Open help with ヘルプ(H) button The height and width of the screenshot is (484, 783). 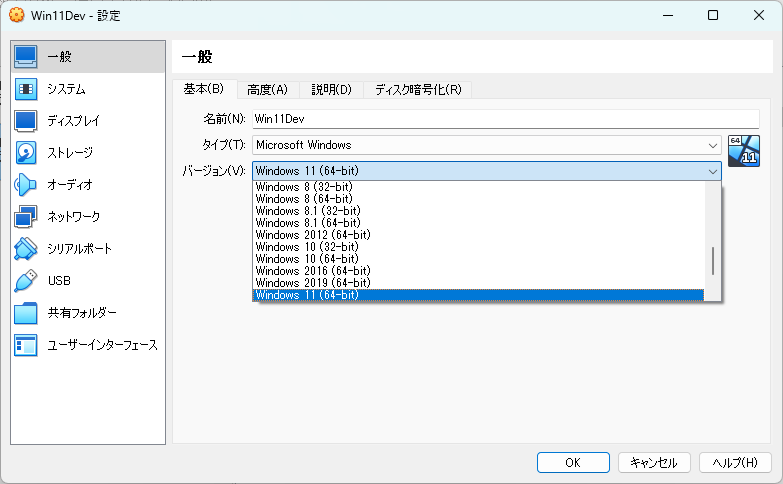point(735,463)
